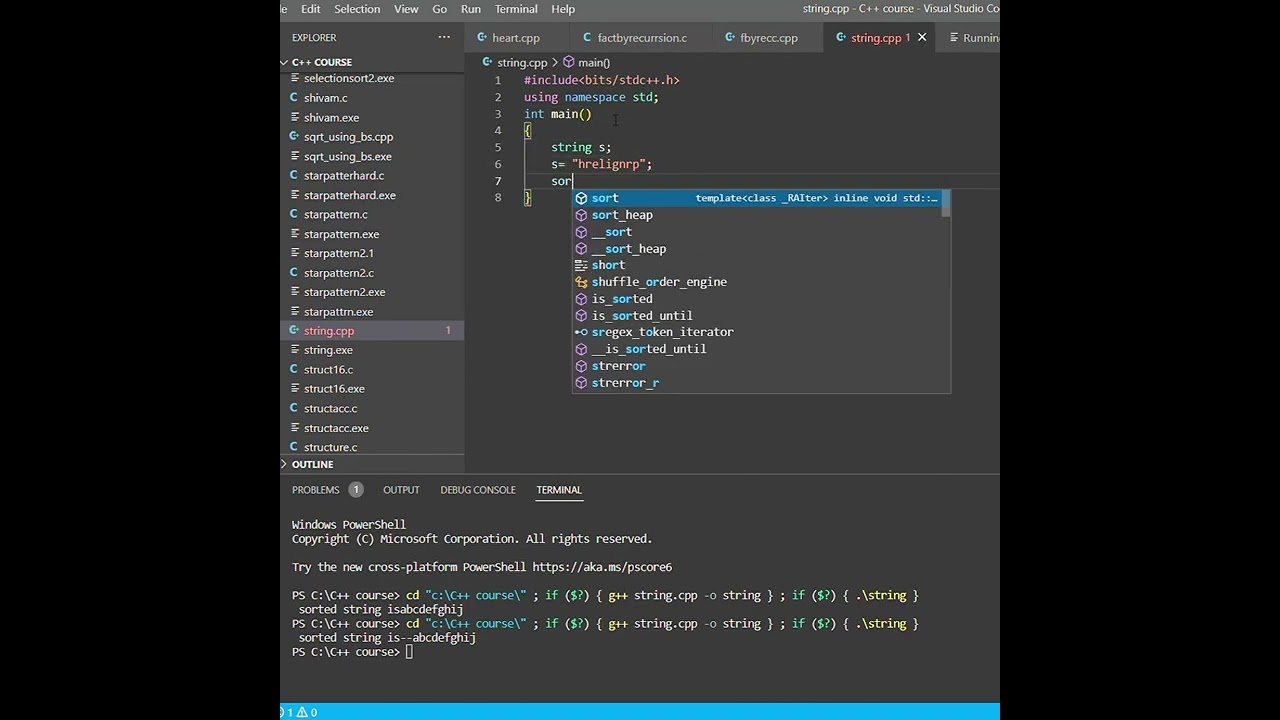
Task: Switch to heart.cpp editor tab
Action: 515,38
